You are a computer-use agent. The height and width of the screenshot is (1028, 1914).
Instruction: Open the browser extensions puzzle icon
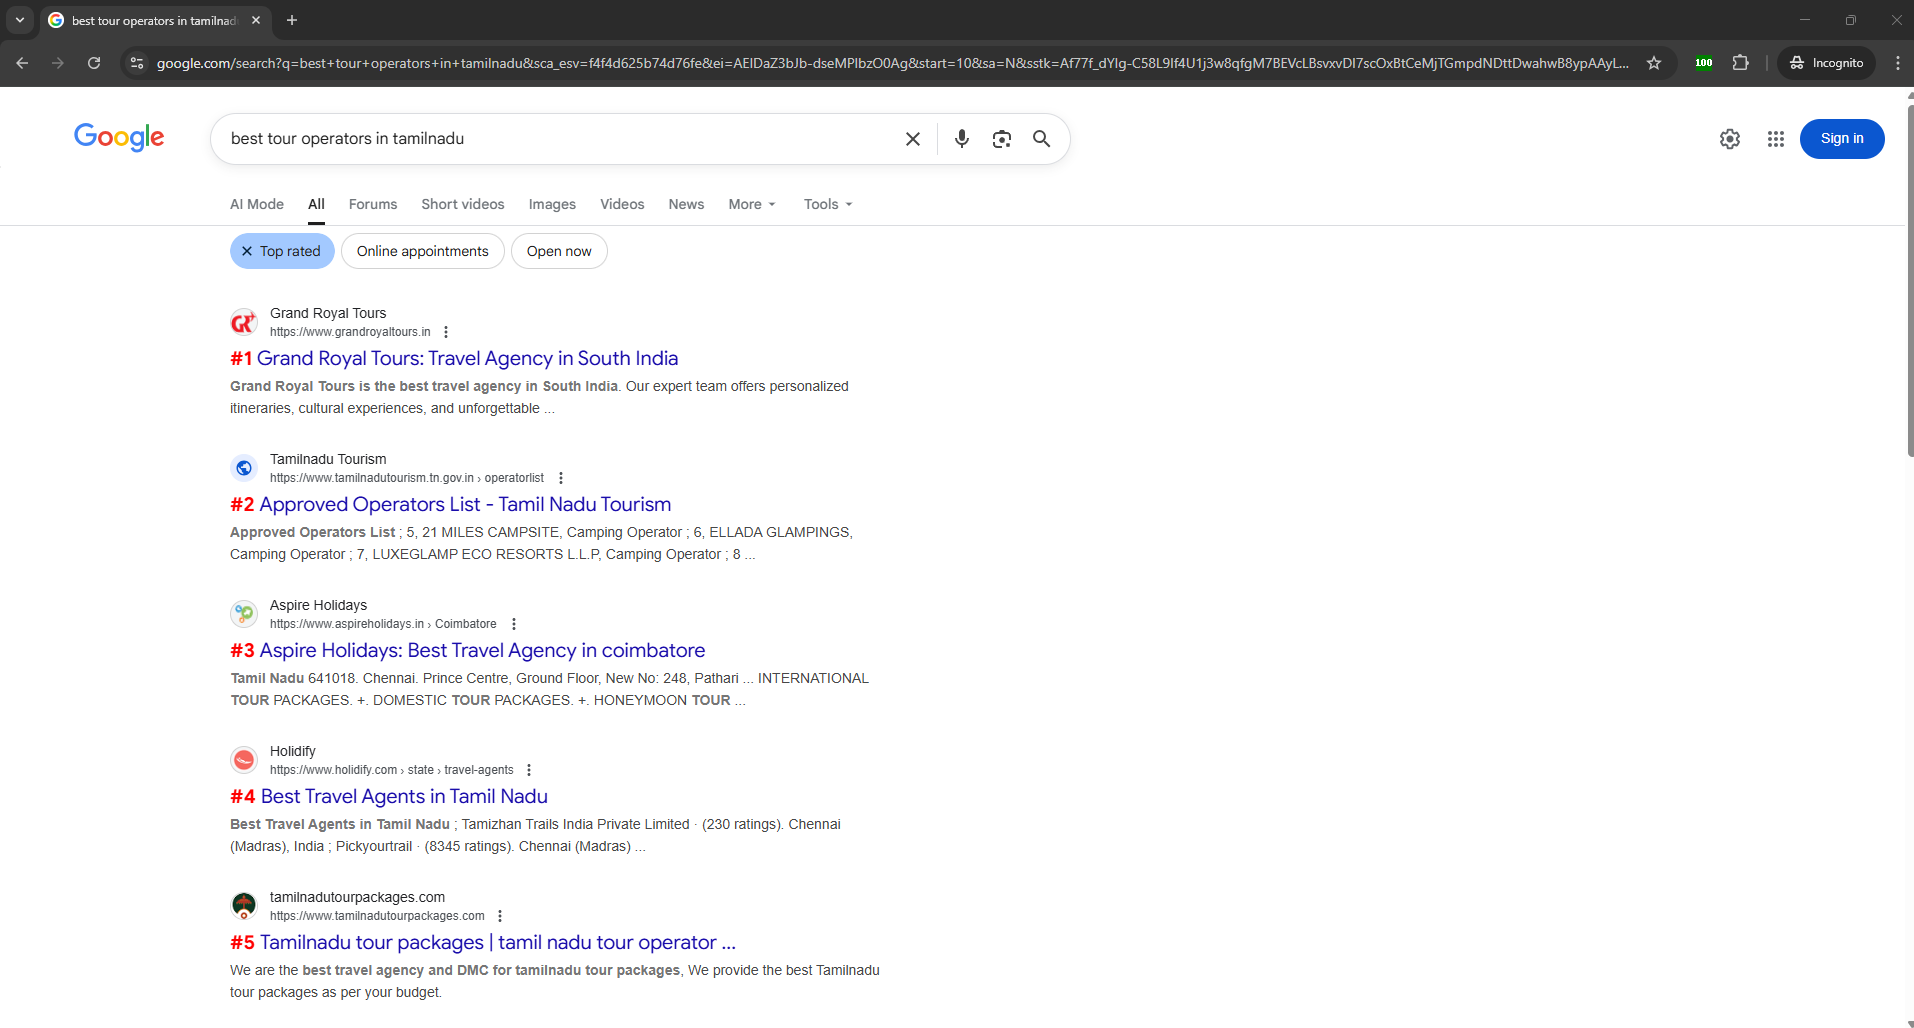pos(1740,63)
